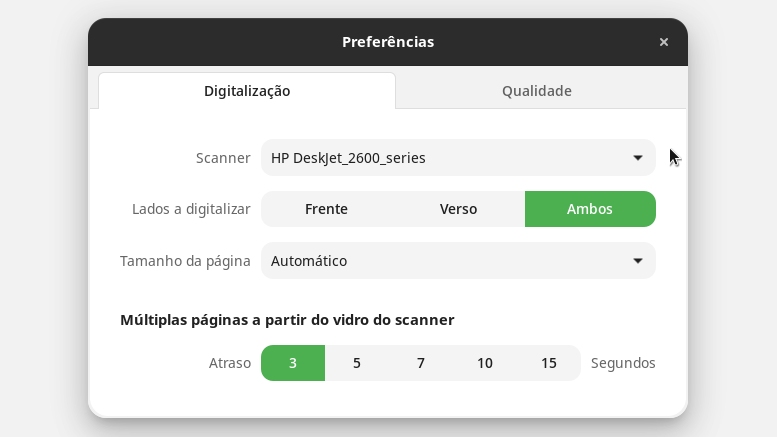
Task: Open the HP DeskJet_2600_series scanner combo box
Action: click(458, 158)
